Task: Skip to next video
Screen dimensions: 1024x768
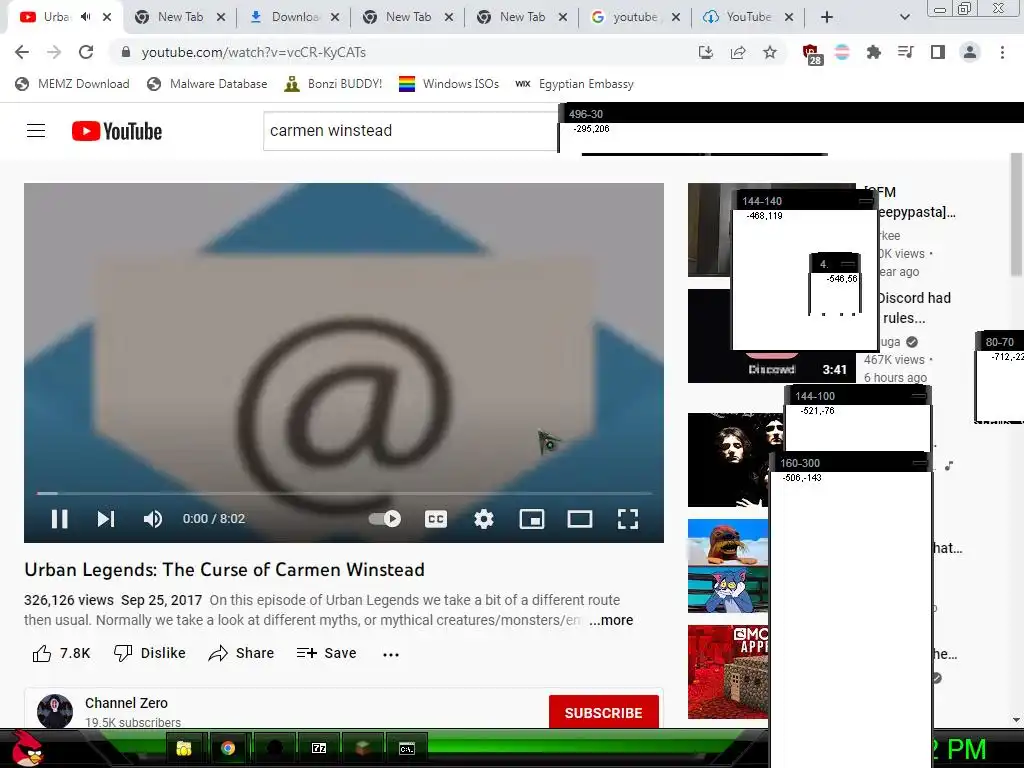Action: [106, 519]
